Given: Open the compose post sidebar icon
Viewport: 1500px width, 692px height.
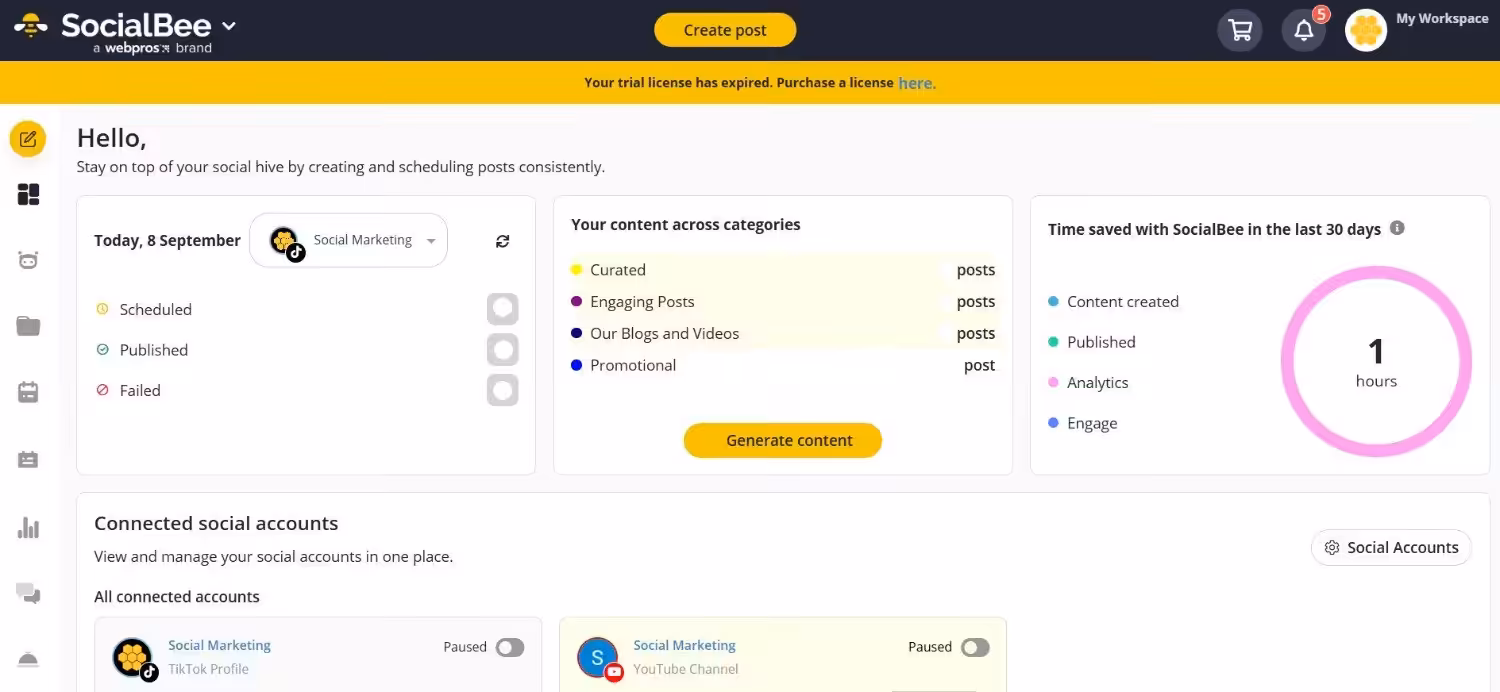Looking at the screenshot, I should [28, 139].
